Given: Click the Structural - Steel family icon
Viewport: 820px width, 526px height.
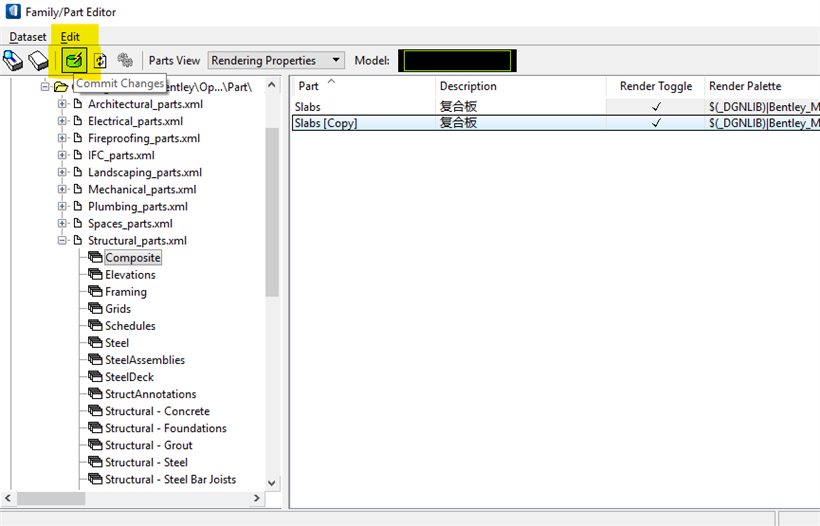Looking at the screenshot, I should point(95,462).
